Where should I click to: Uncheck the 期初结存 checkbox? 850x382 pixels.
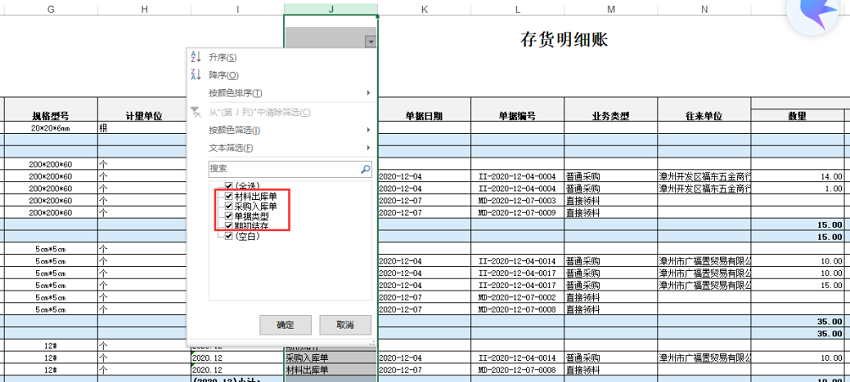coord(228,225)
